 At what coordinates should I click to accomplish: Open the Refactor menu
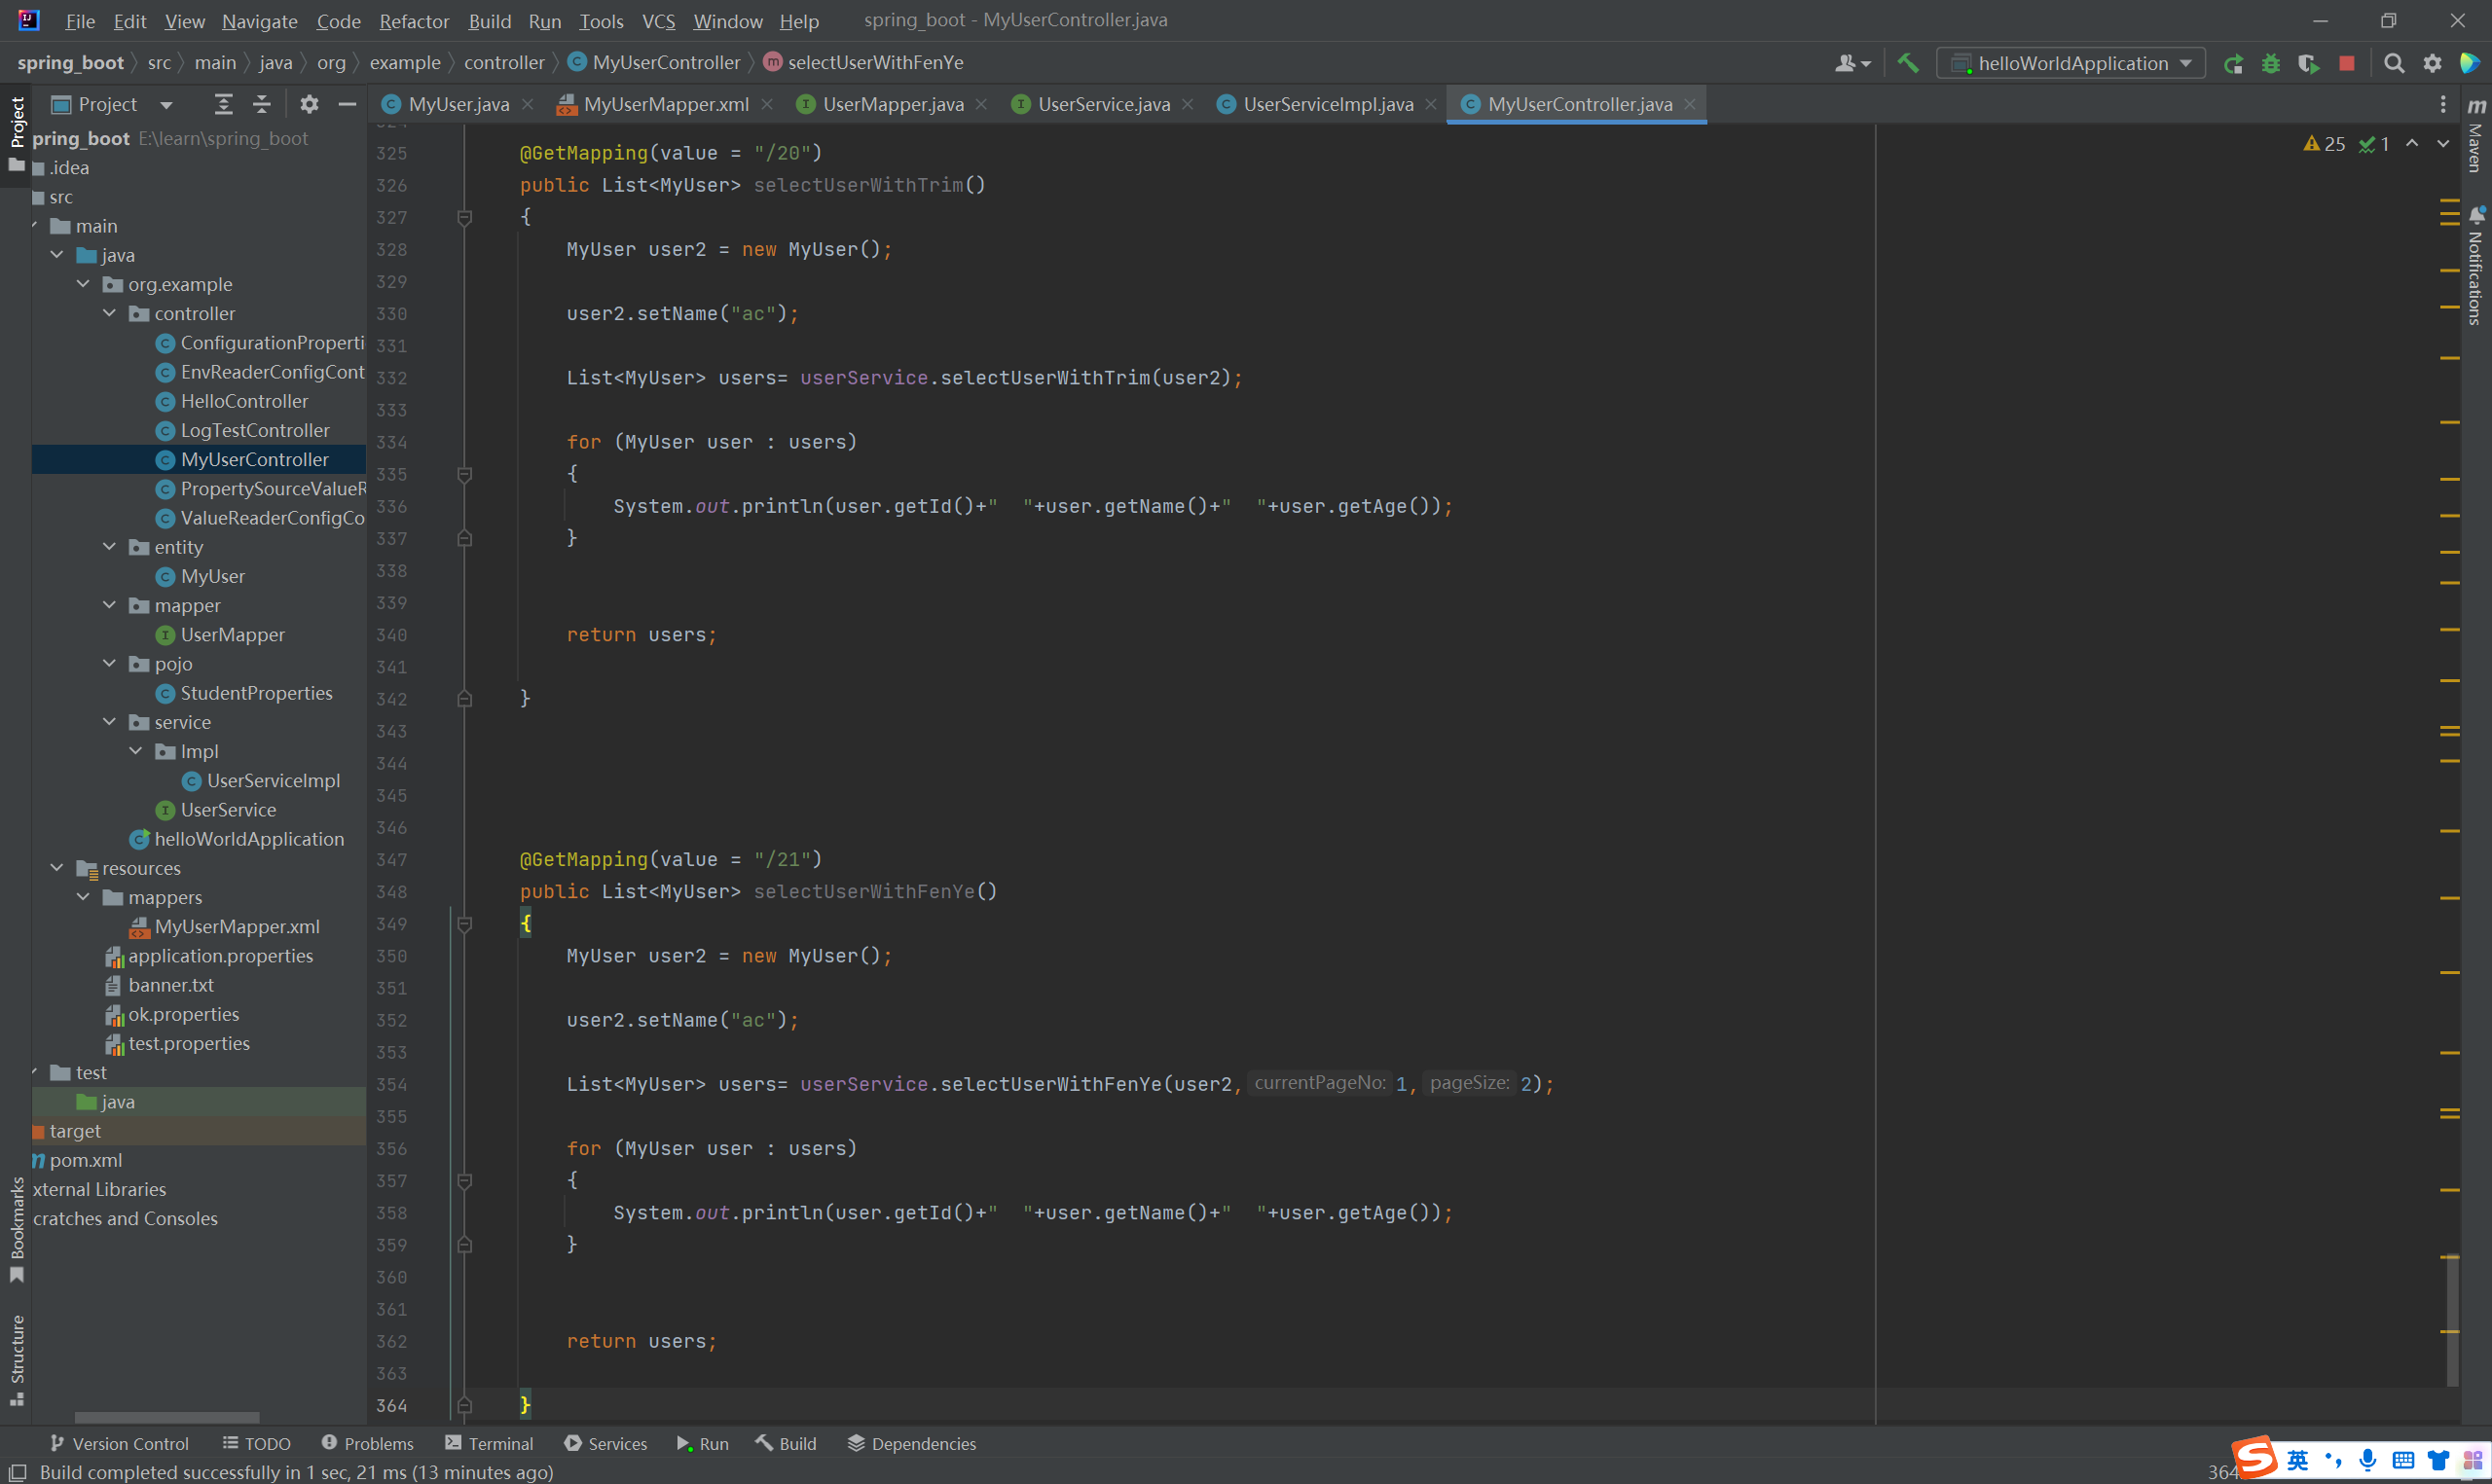pos(413,21)
